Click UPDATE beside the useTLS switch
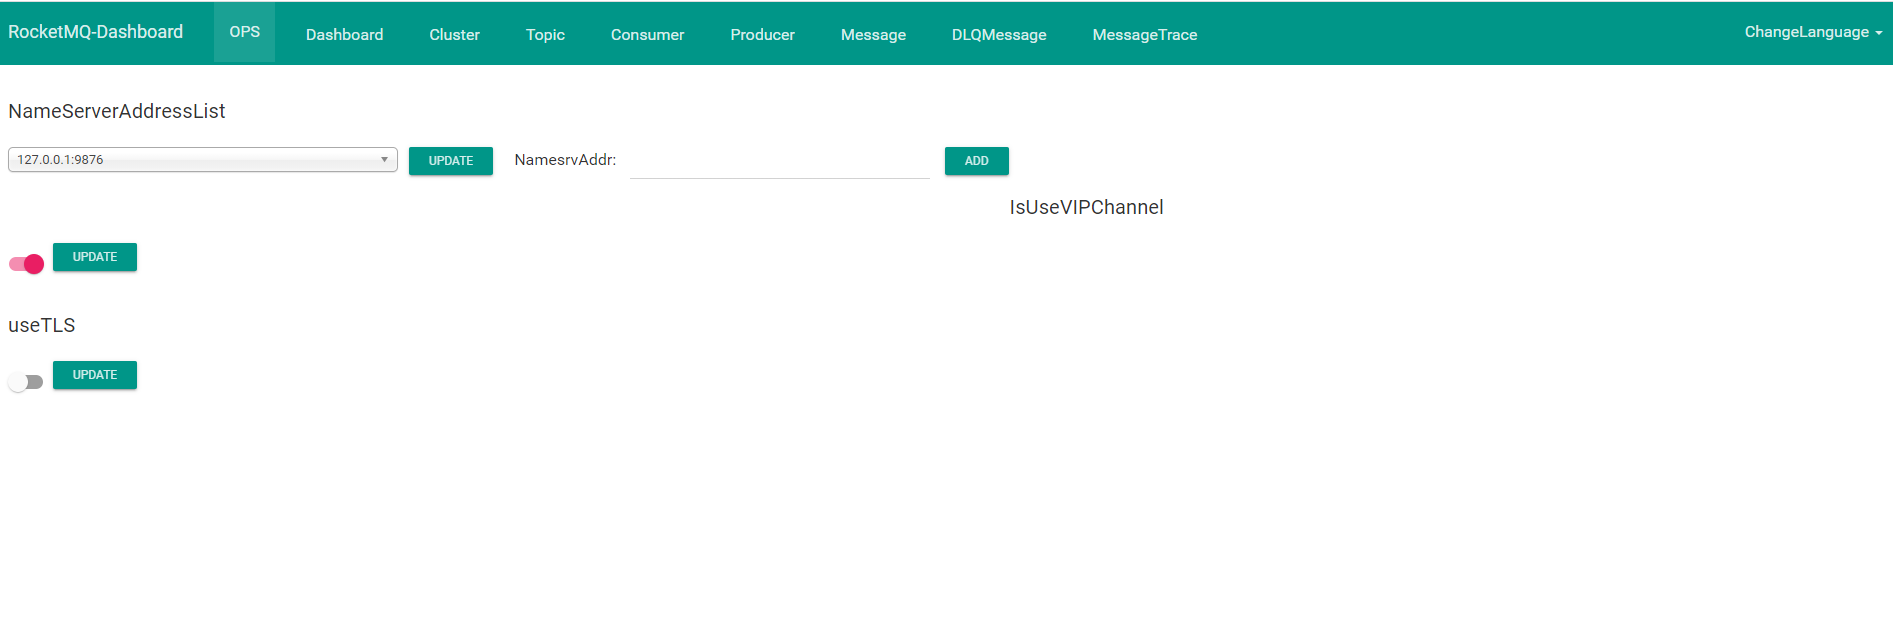Screen dimensions: 1893x620 (x=95, y=375)
